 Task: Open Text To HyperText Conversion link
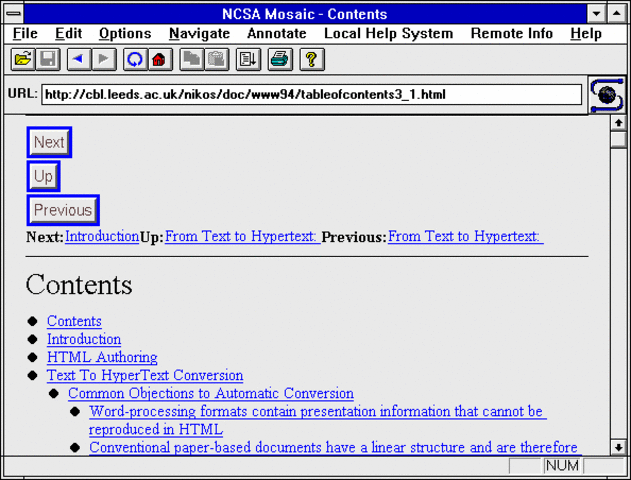(145, 375)
